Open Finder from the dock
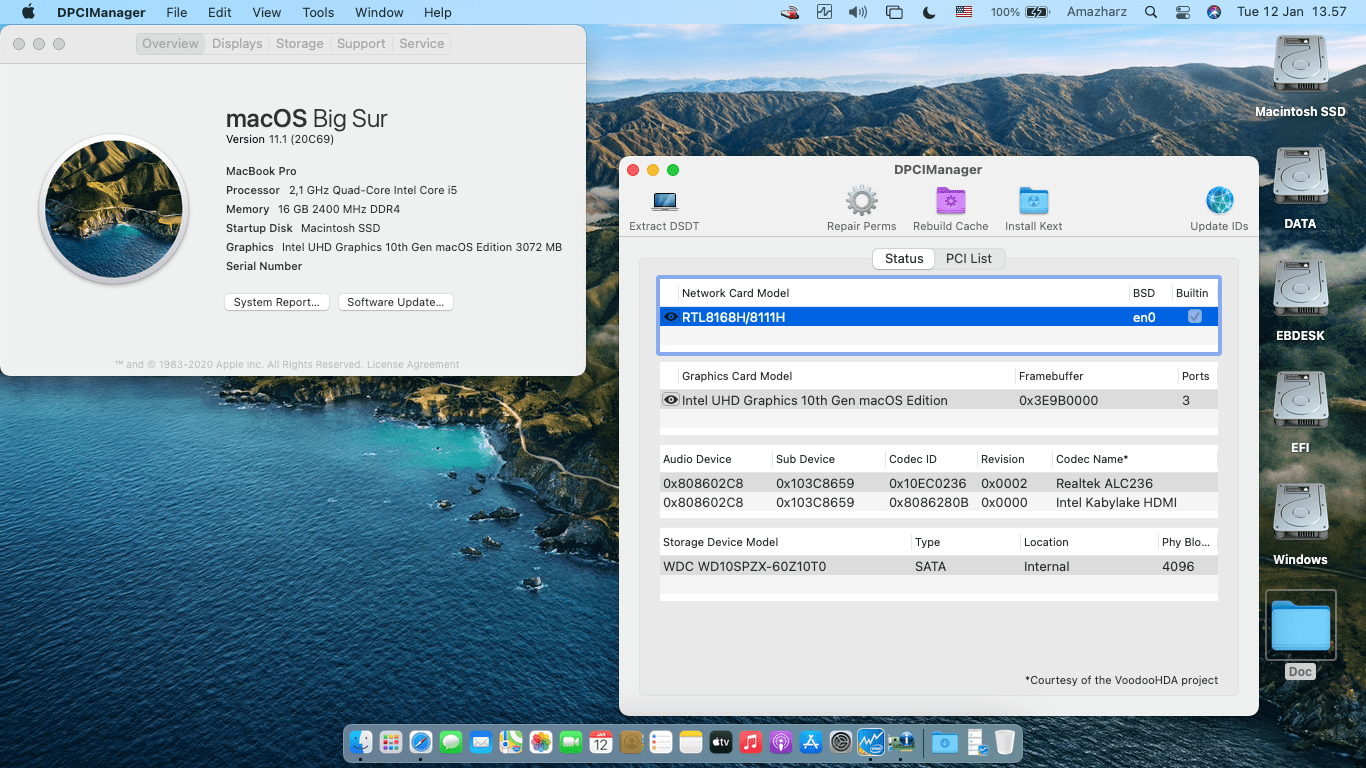Viewport: 1366px width, 768px height. 361,742
